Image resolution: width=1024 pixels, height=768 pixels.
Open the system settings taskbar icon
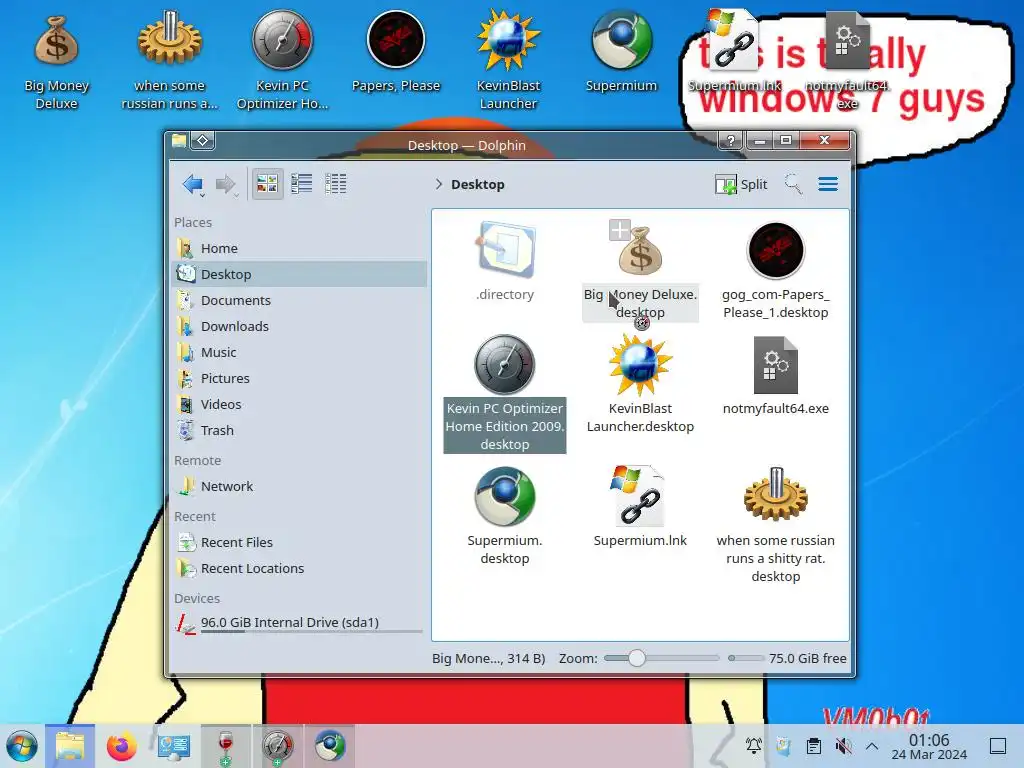pos(174,746)
